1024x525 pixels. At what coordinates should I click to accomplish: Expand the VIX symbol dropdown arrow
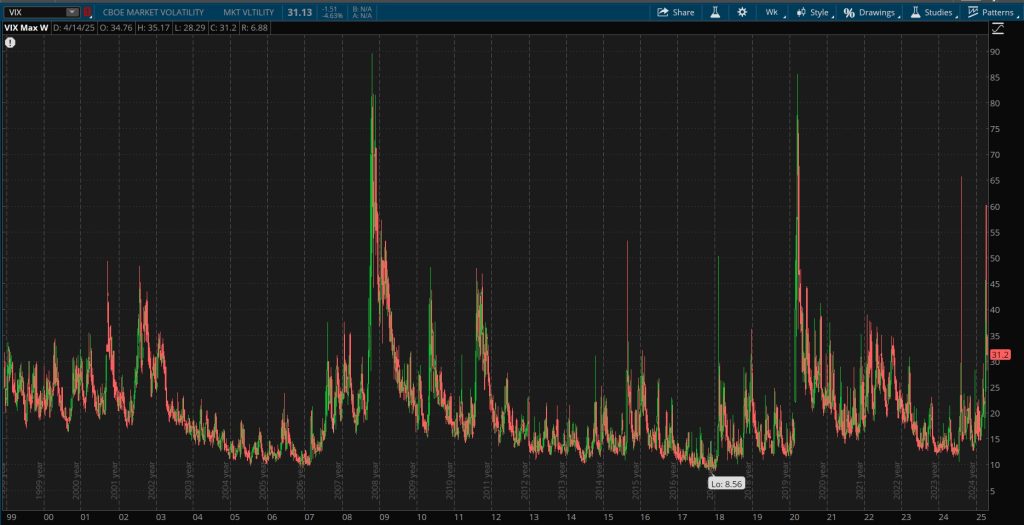[71, 12]
